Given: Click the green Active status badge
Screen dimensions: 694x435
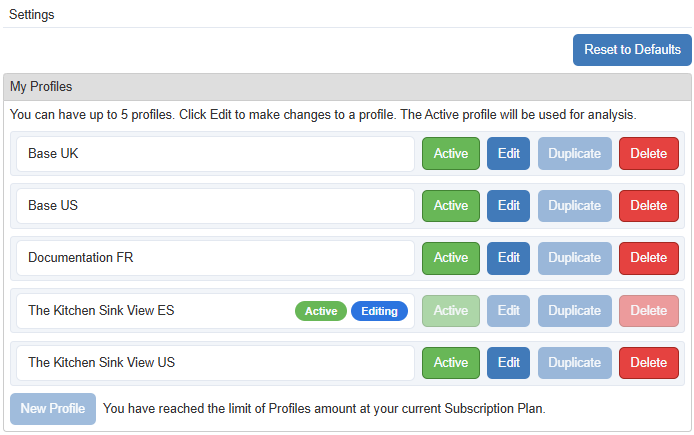Looking at the screenshot, I should tap(321, 311).
